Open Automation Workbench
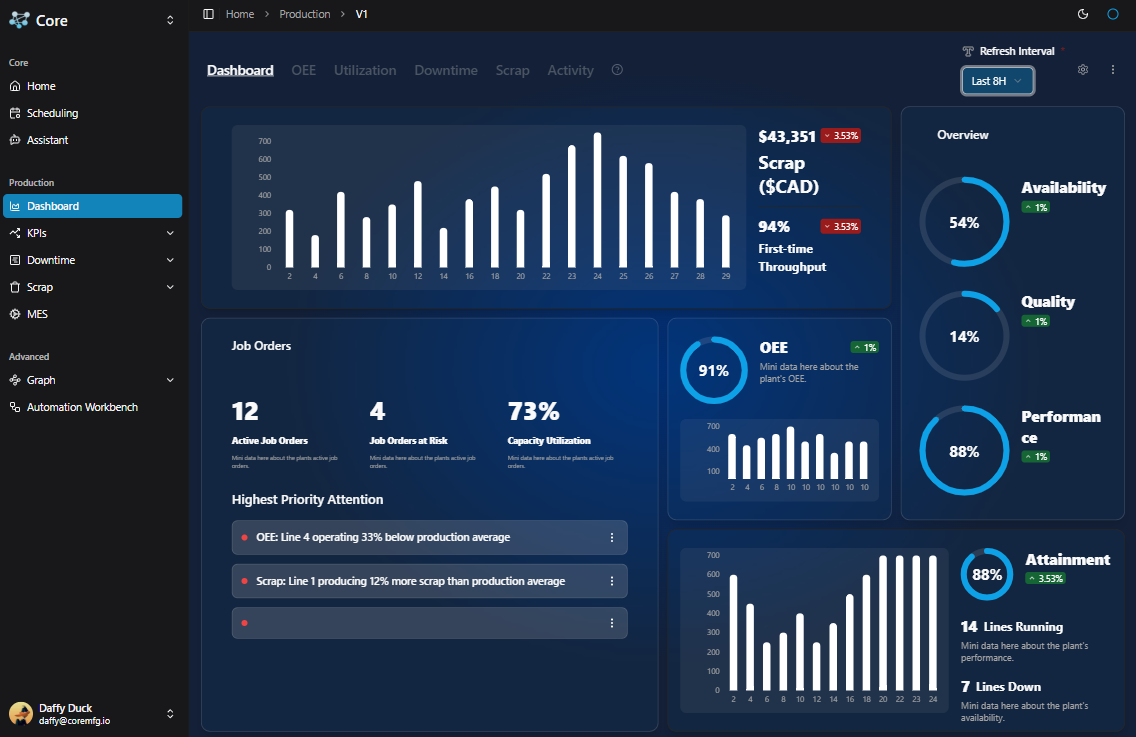This screenshot has width=1136, height=737. point(82,407)
